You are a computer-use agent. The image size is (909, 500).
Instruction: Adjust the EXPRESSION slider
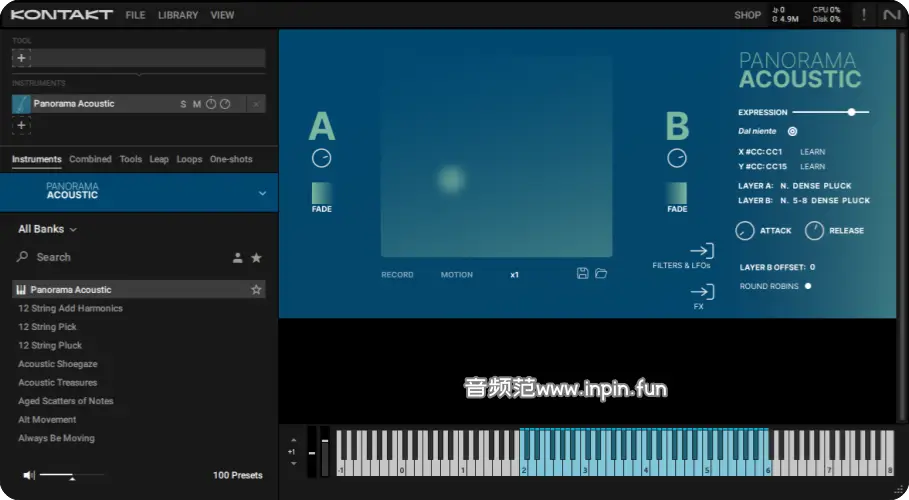tap(831, 112)
